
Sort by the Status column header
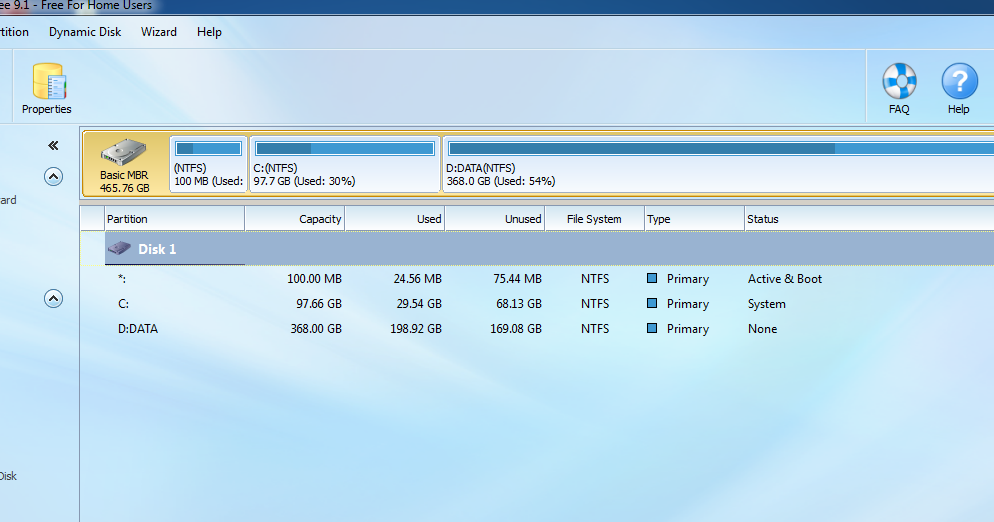point(869,219)
